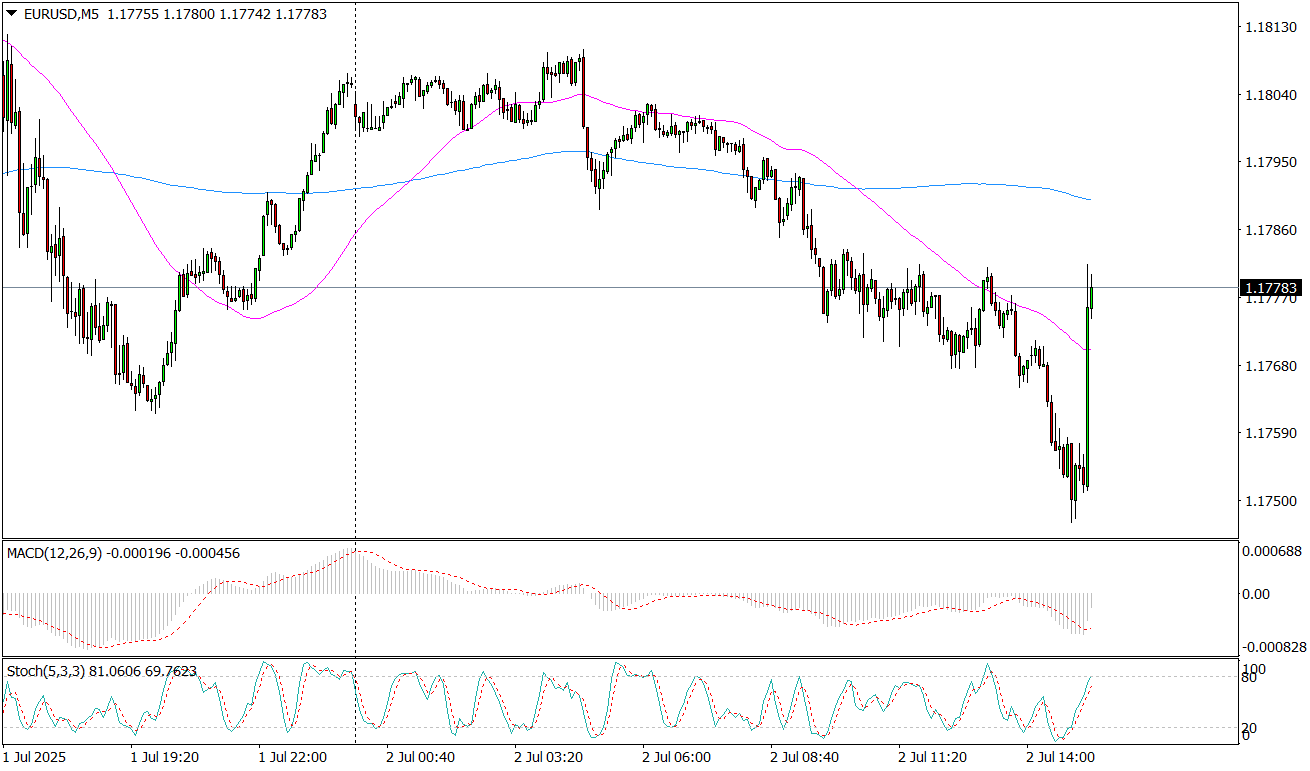Click the Stochastic 20 level label

(x=1251, y=727)
